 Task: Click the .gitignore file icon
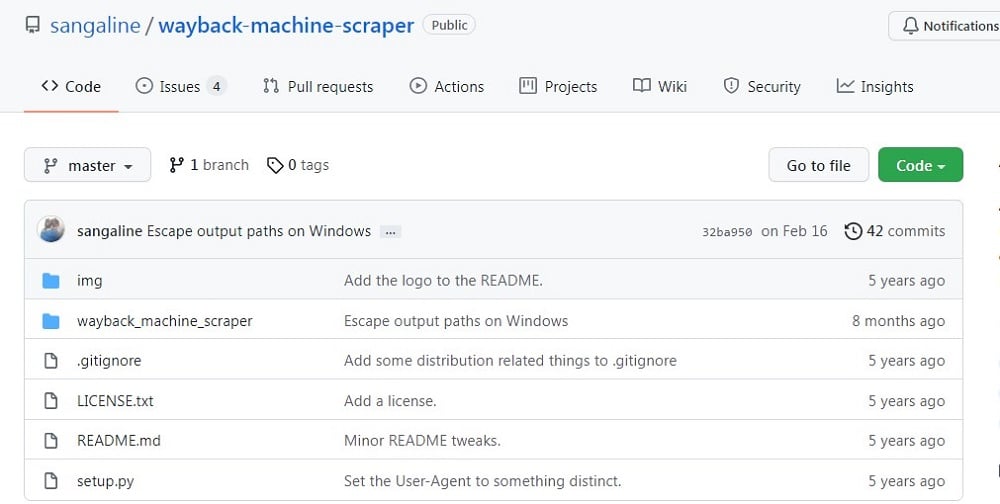pyautogui.click(x=50, y=360)
